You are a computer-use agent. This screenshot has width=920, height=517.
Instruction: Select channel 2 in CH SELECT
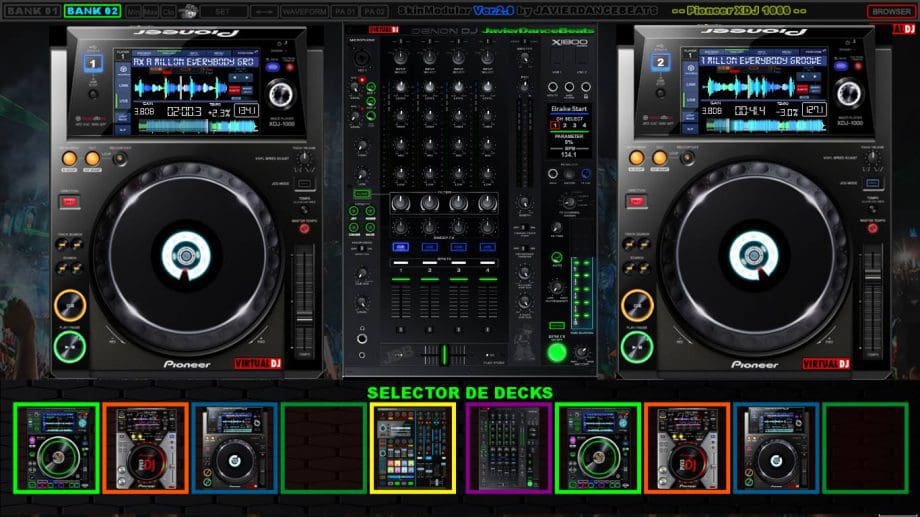pyautogui.click(x=565, y=125)
